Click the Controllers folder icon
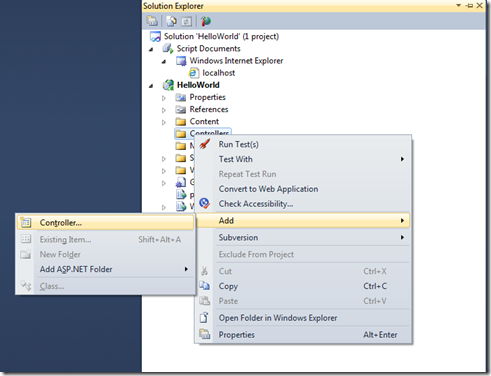The image size is (491, 376). coord(181,134)
